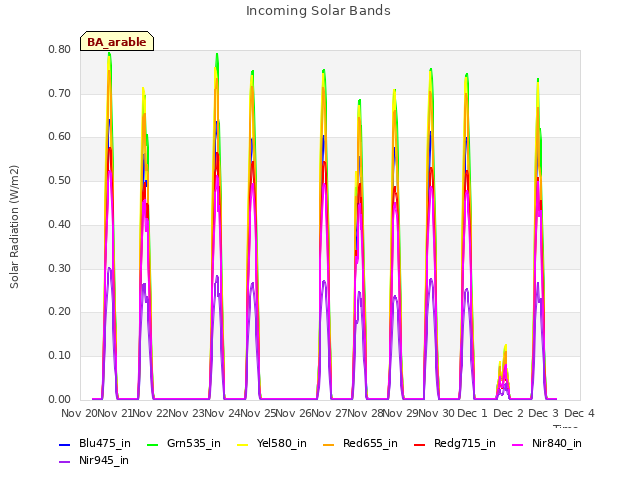Click the 0.70 y-axis tick label

tap(60, 93)
